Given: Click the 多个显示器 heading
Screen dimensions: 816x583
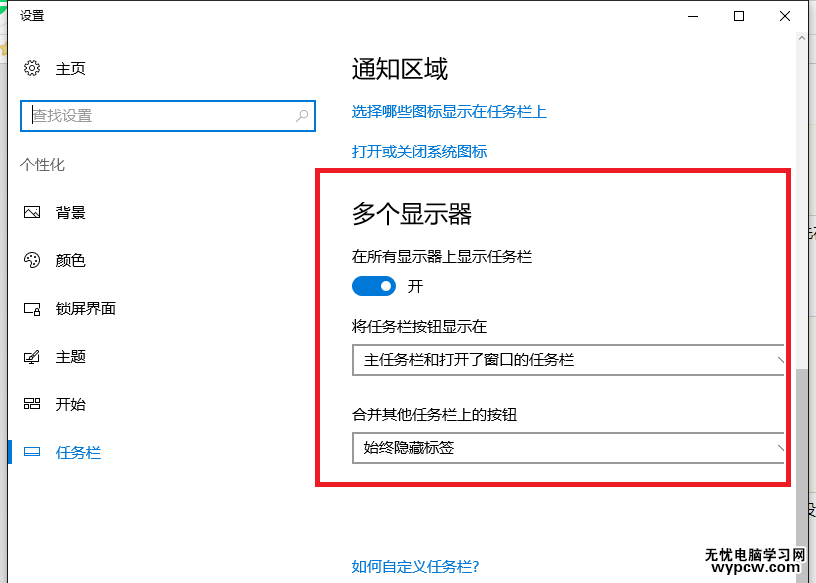Looking at the screenshot, I should click(x=412, y=214).
